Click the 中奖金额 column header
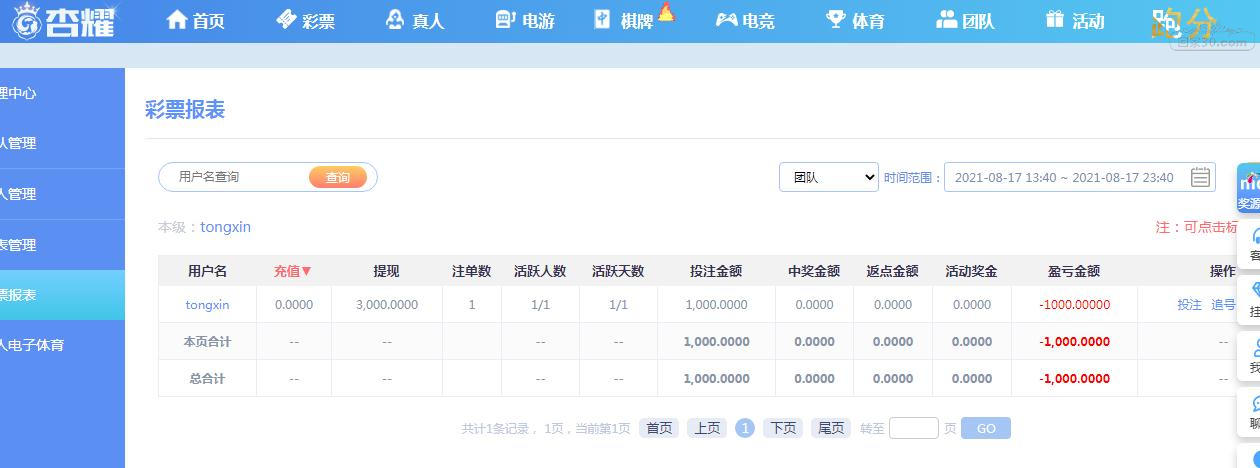 point(814,271)
